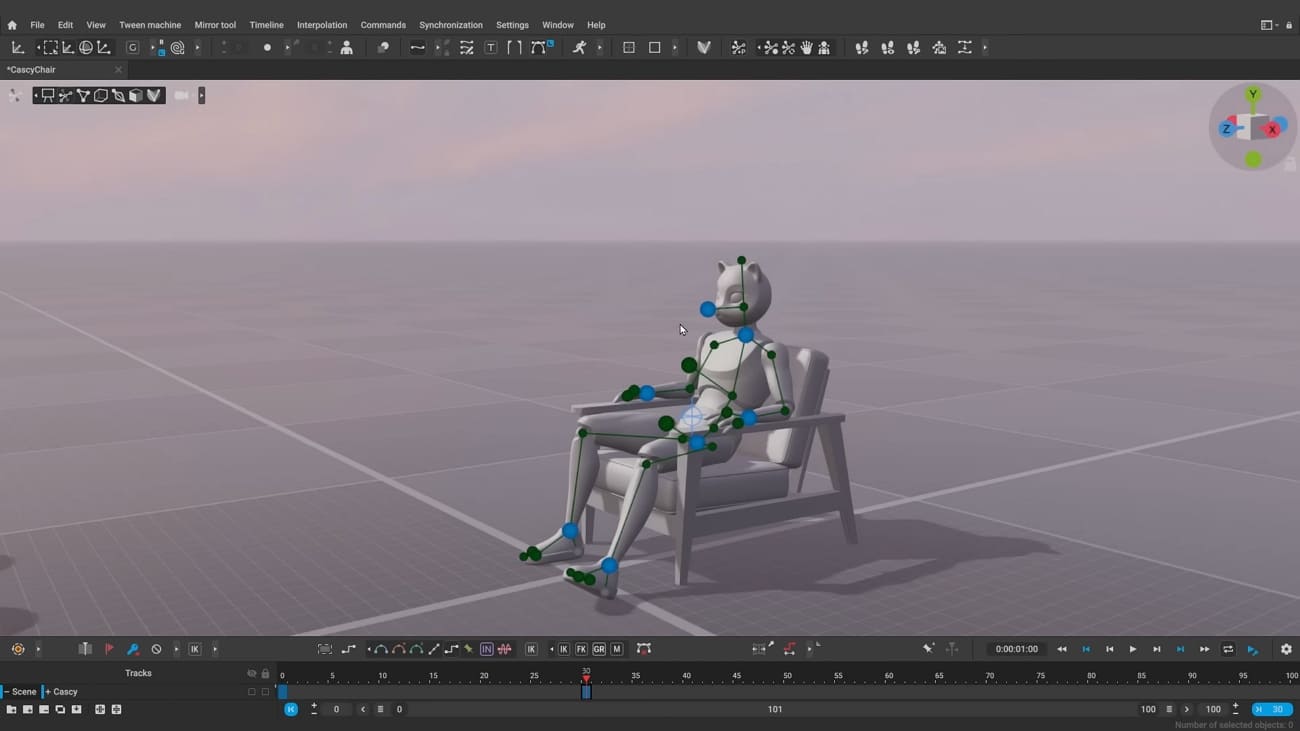Select the rectangle selection tool
The width and height of the screenshot is (1300, 731).
[x=50, y=47]
